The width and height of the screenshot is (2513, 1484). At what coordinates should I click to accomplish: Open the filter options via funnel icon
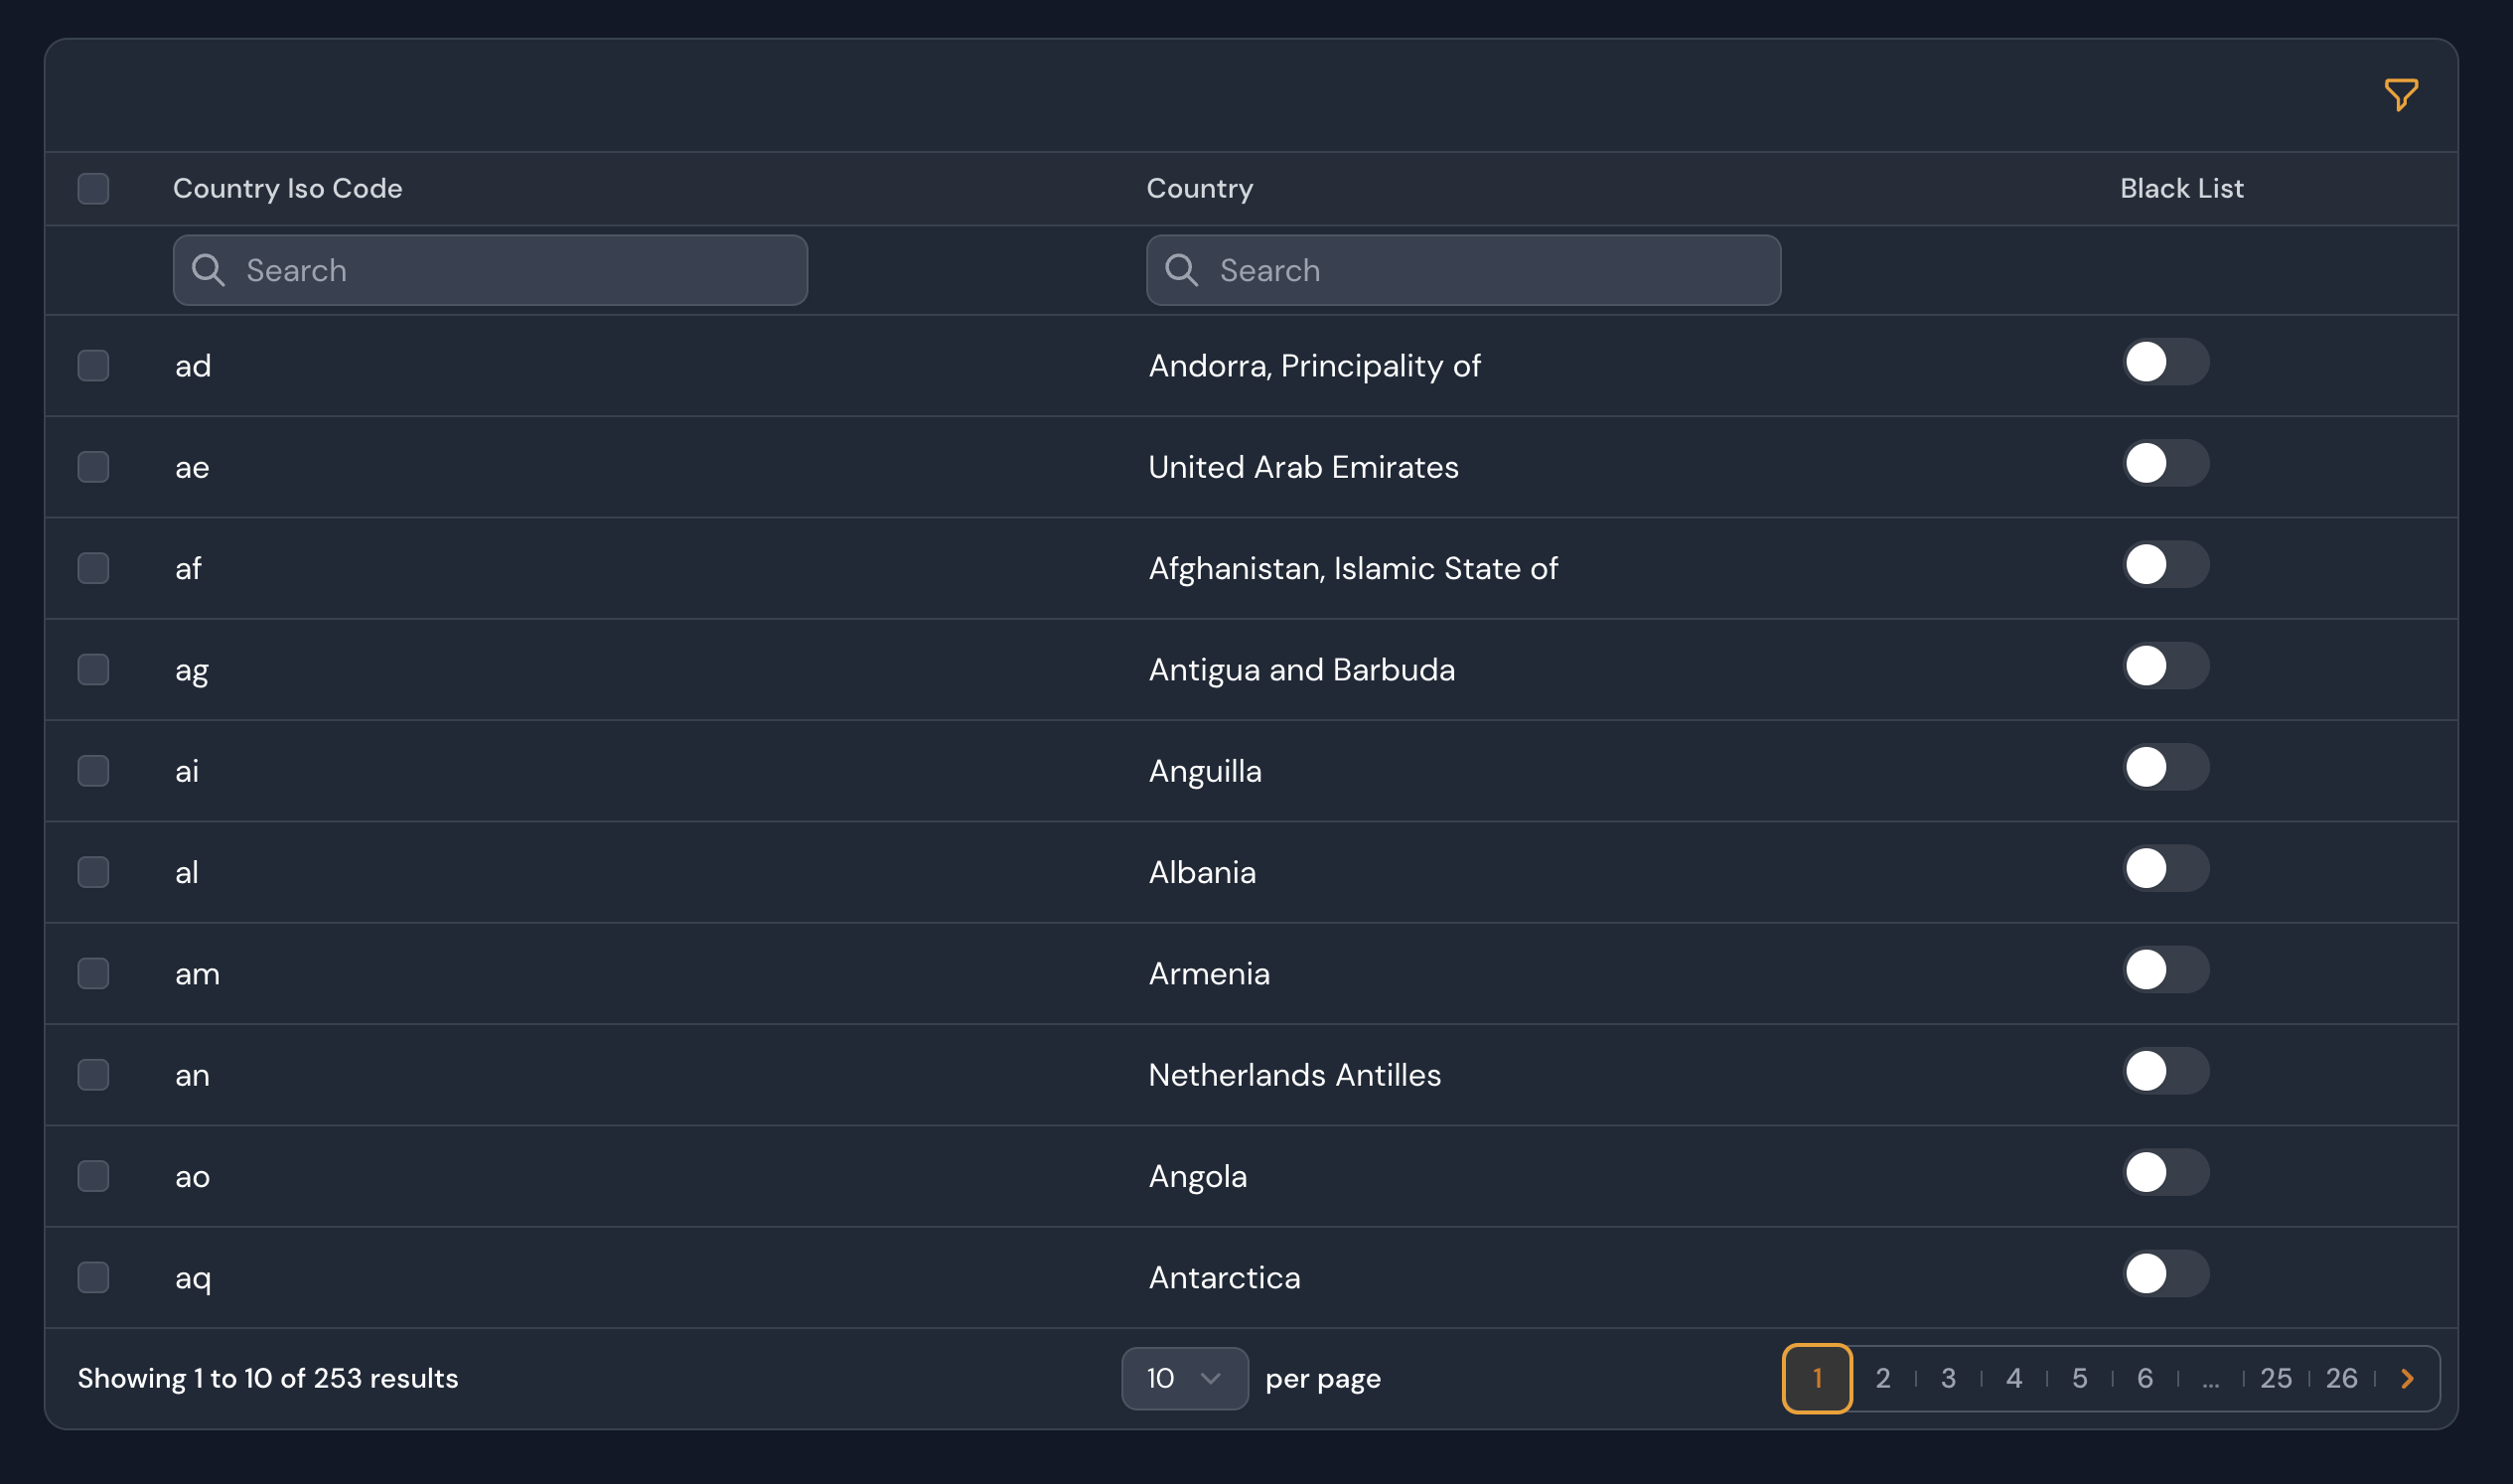coord(2401,94)
